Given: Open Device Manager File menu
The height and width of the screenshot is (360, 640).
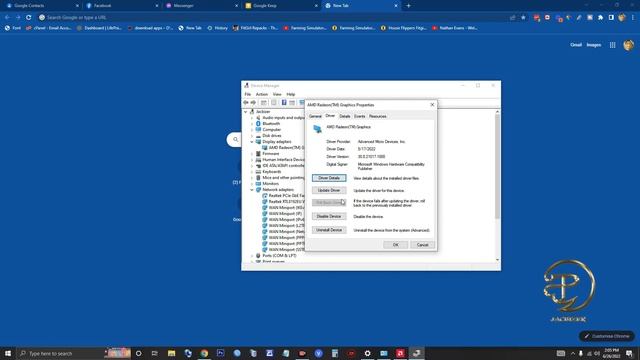Looking at the screenshot, I should point(248,94).
